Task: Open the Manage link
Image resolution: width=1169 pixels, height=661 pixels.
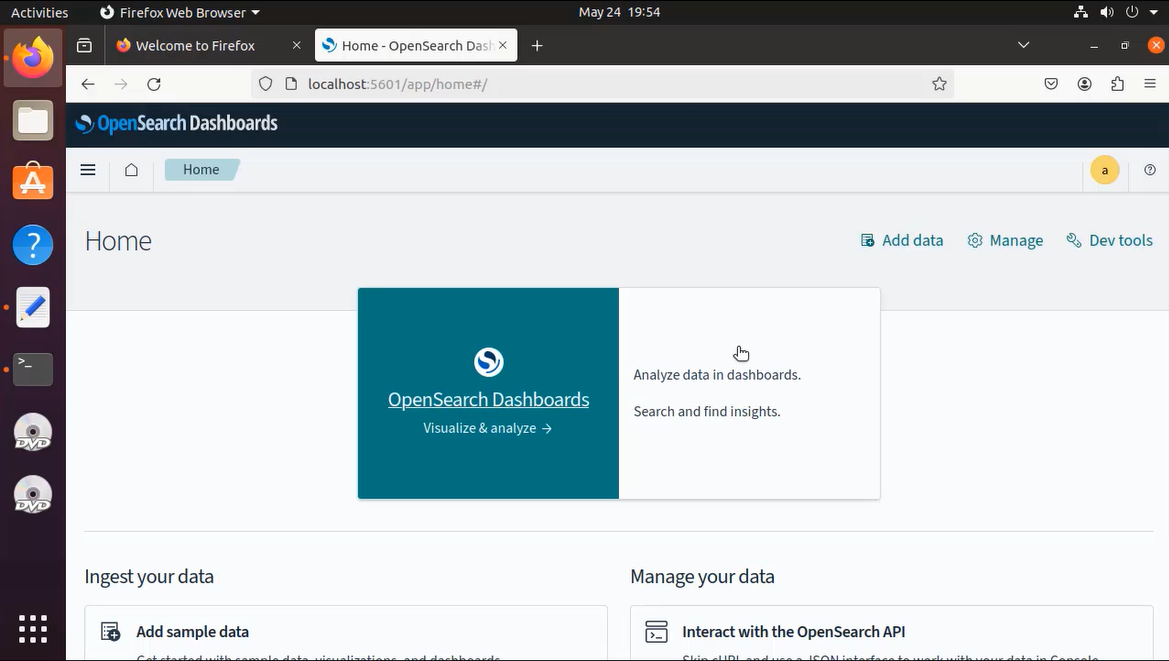Action: (x=1005, y=241)
